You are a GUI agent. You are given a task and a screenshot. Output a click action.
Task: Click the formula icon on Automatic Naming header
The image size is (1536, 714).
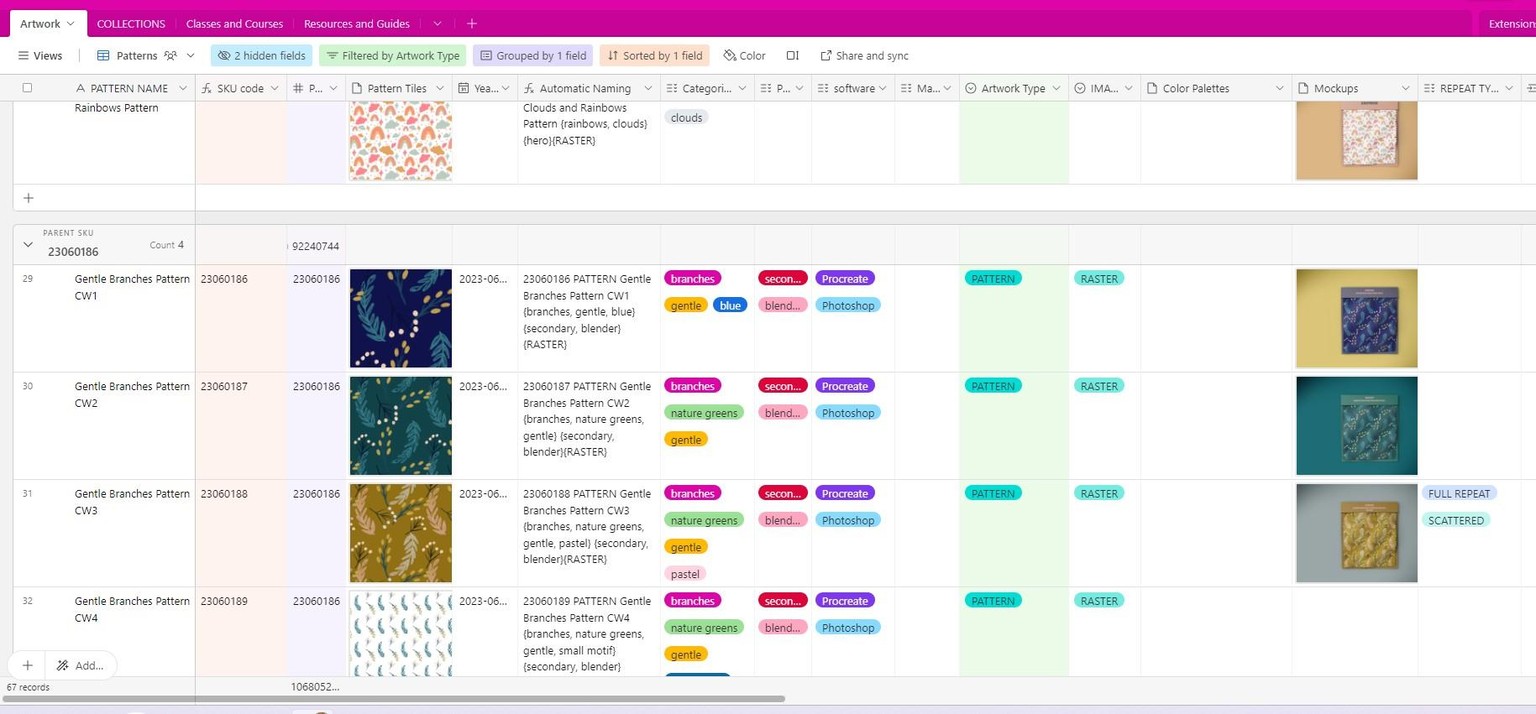529,88
